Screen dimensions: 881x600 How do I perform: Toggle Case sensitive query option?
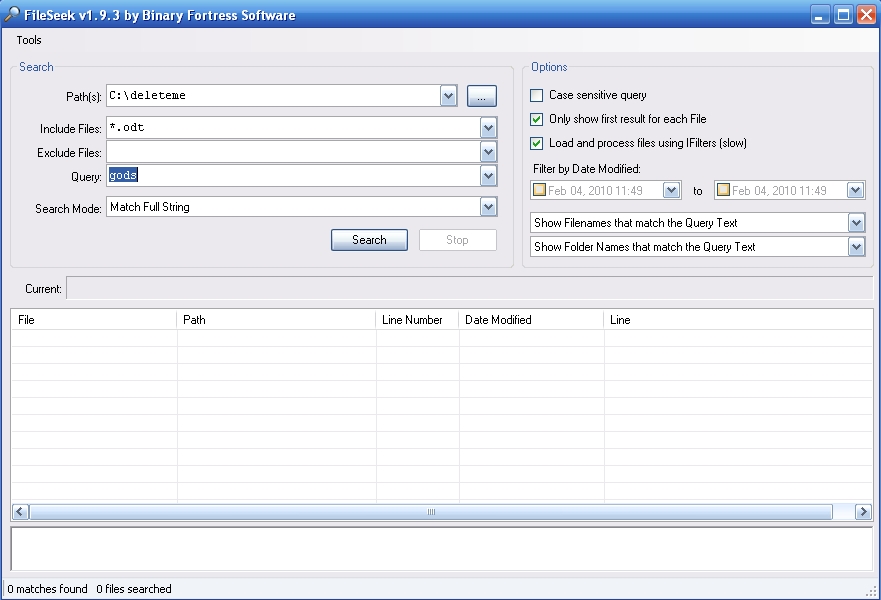pos(537,95)
